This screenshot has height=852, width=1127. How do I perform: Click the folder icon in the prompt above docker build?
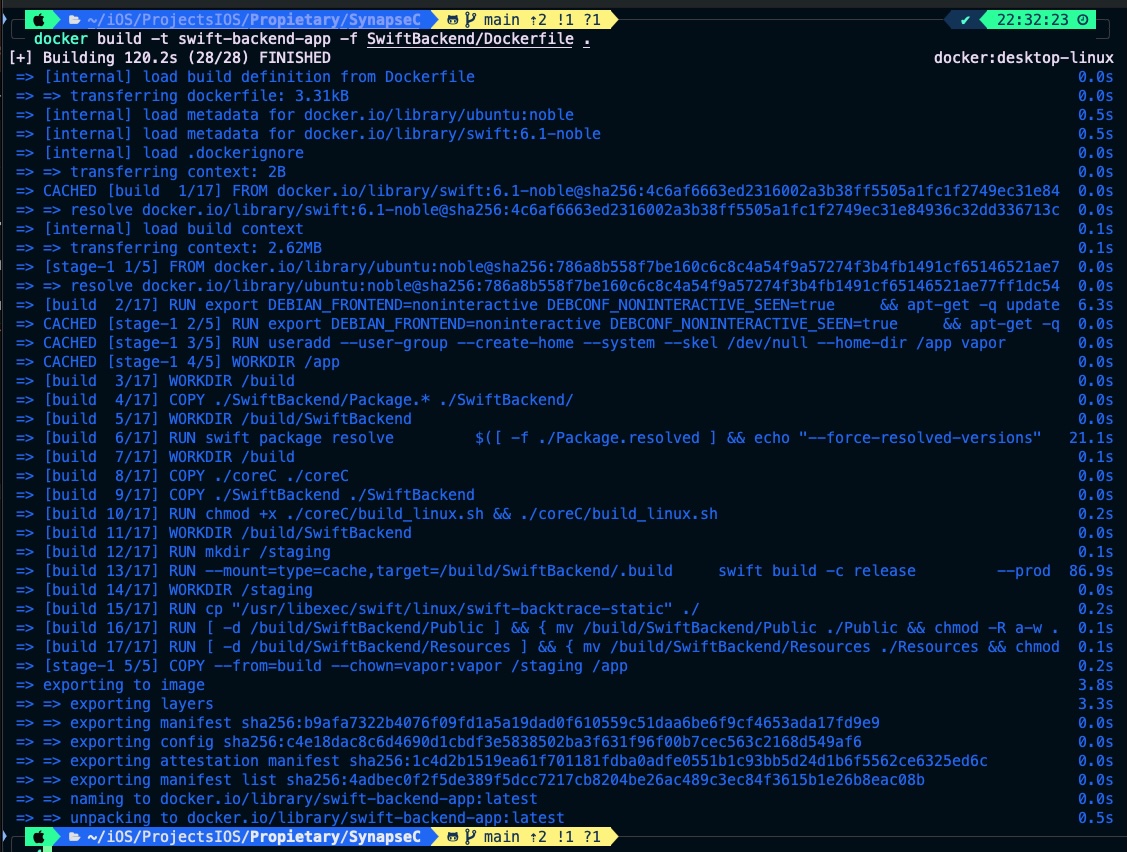click(x=74, y=20)
